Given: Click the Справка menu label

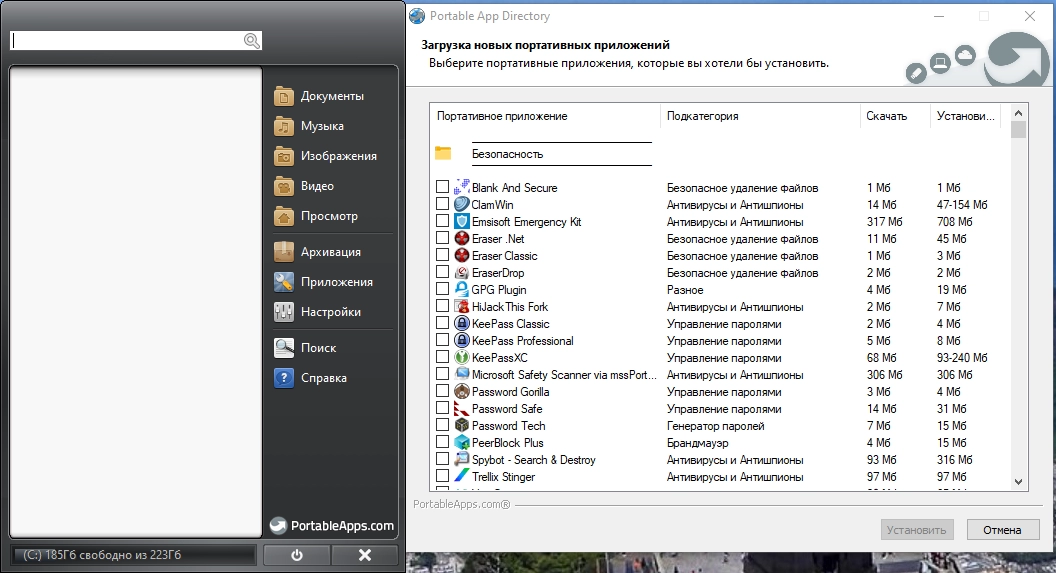Looking at the screenshot, I should (x=323, y=378).
